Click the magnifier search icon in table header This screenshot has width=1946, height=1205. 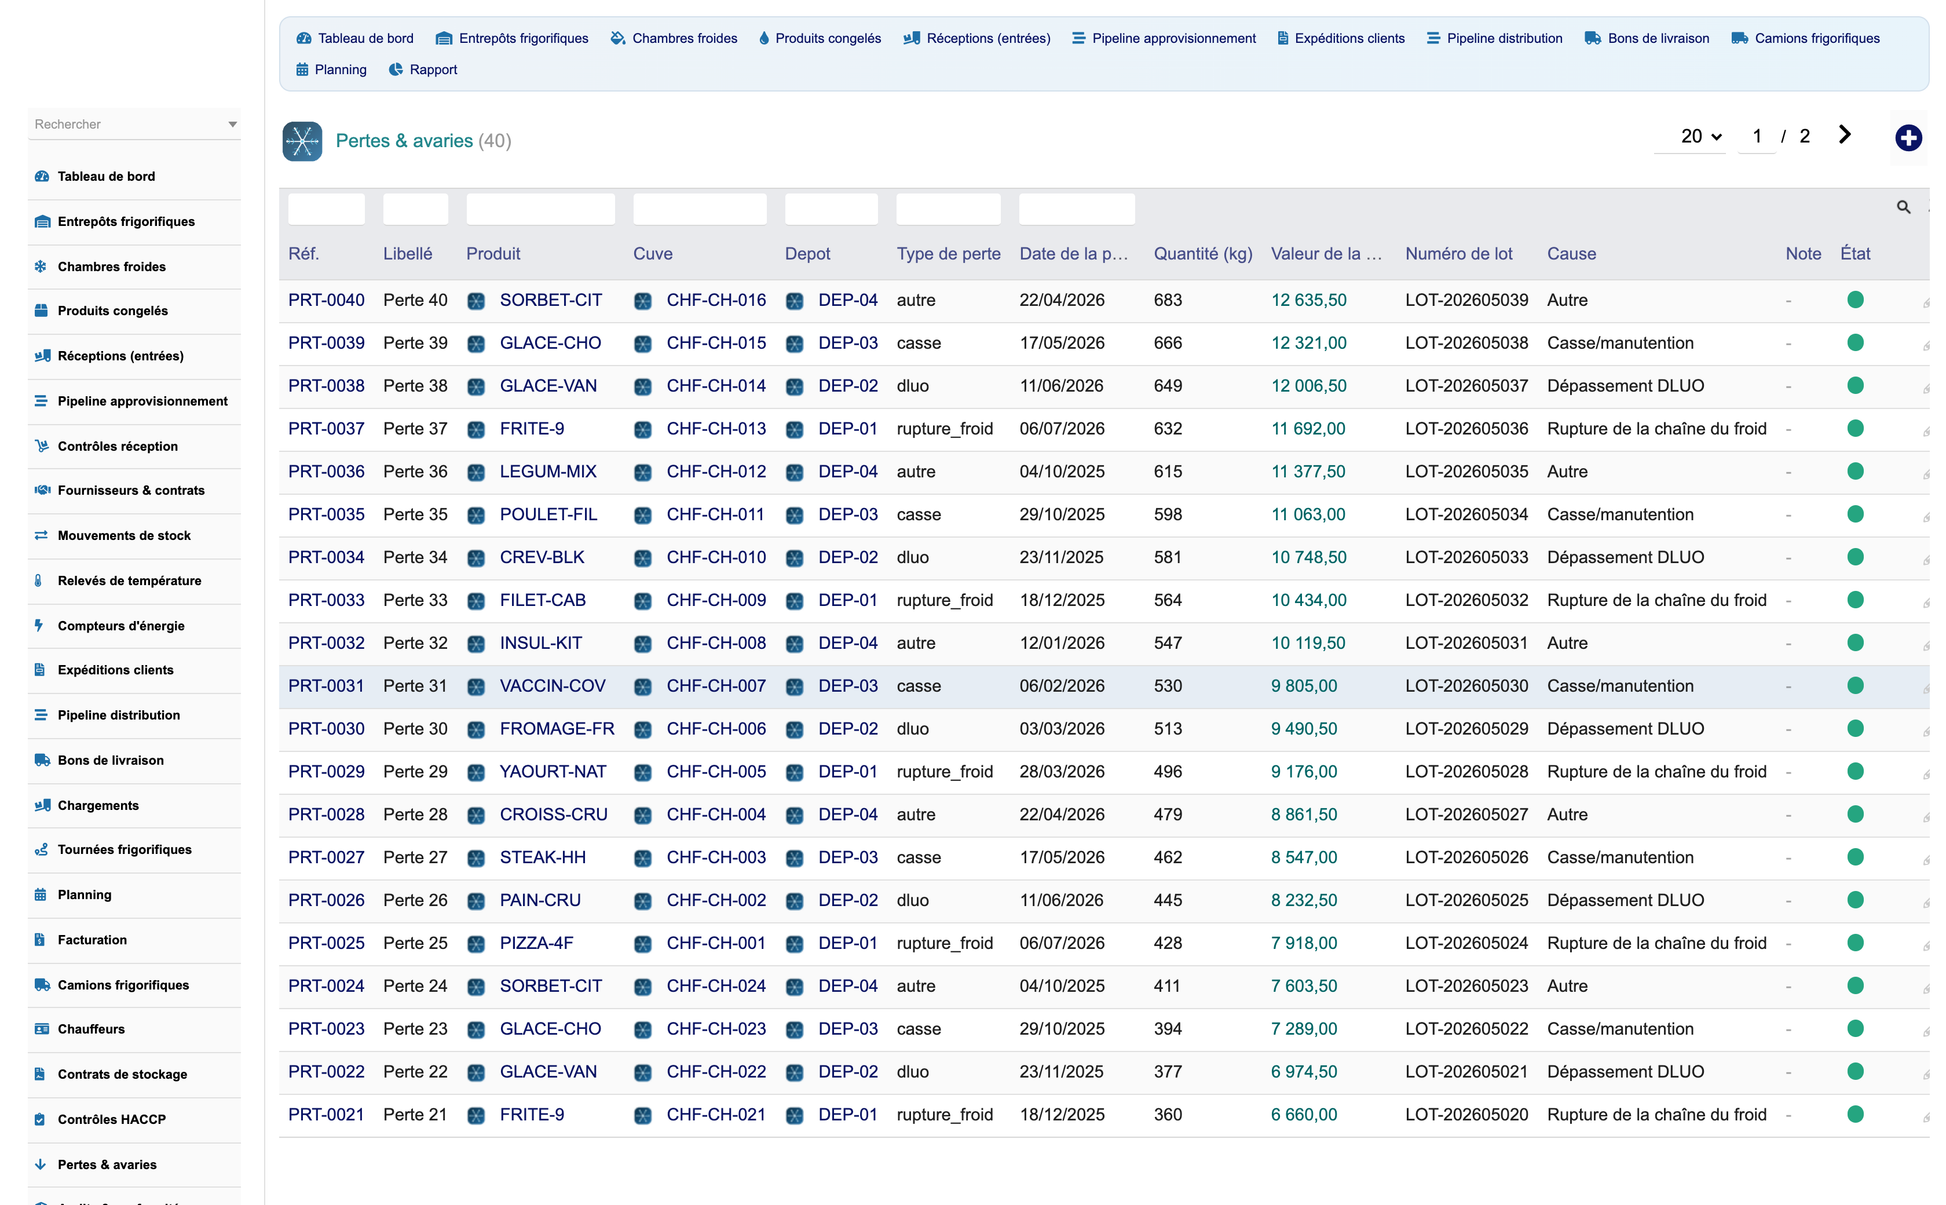[1903, 207]
